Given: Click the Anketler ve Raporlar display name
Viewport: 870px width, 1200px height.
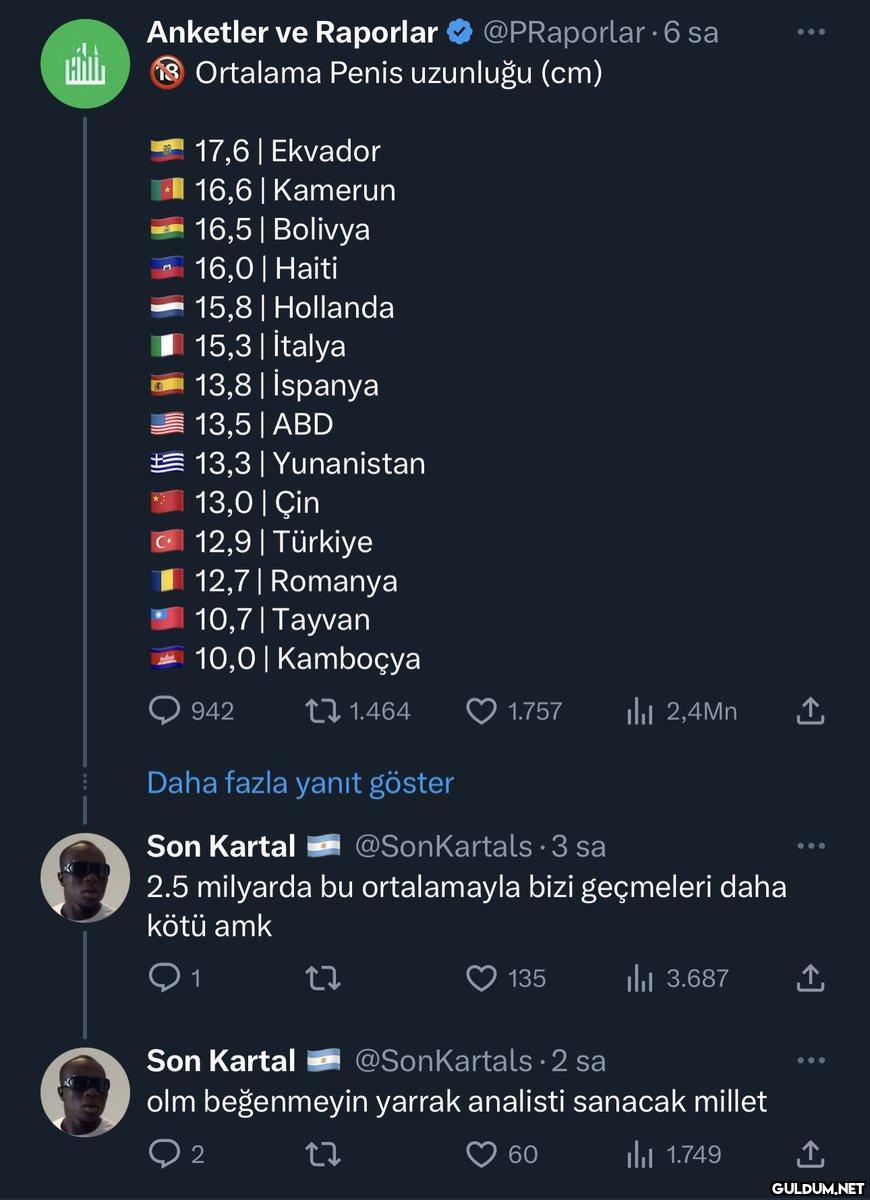Looking at the screenshot, I should [292, 32].
